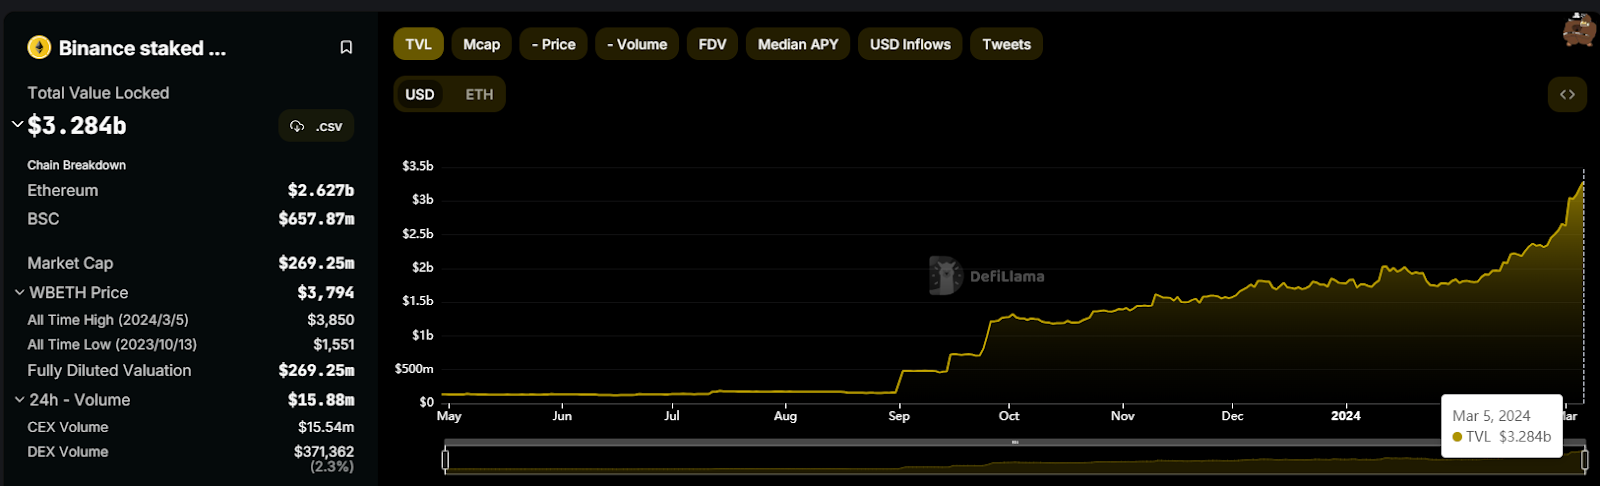The image size is (1600, 486).
Task: Click the $3.5b y-axis label
Action: [418, 166]
